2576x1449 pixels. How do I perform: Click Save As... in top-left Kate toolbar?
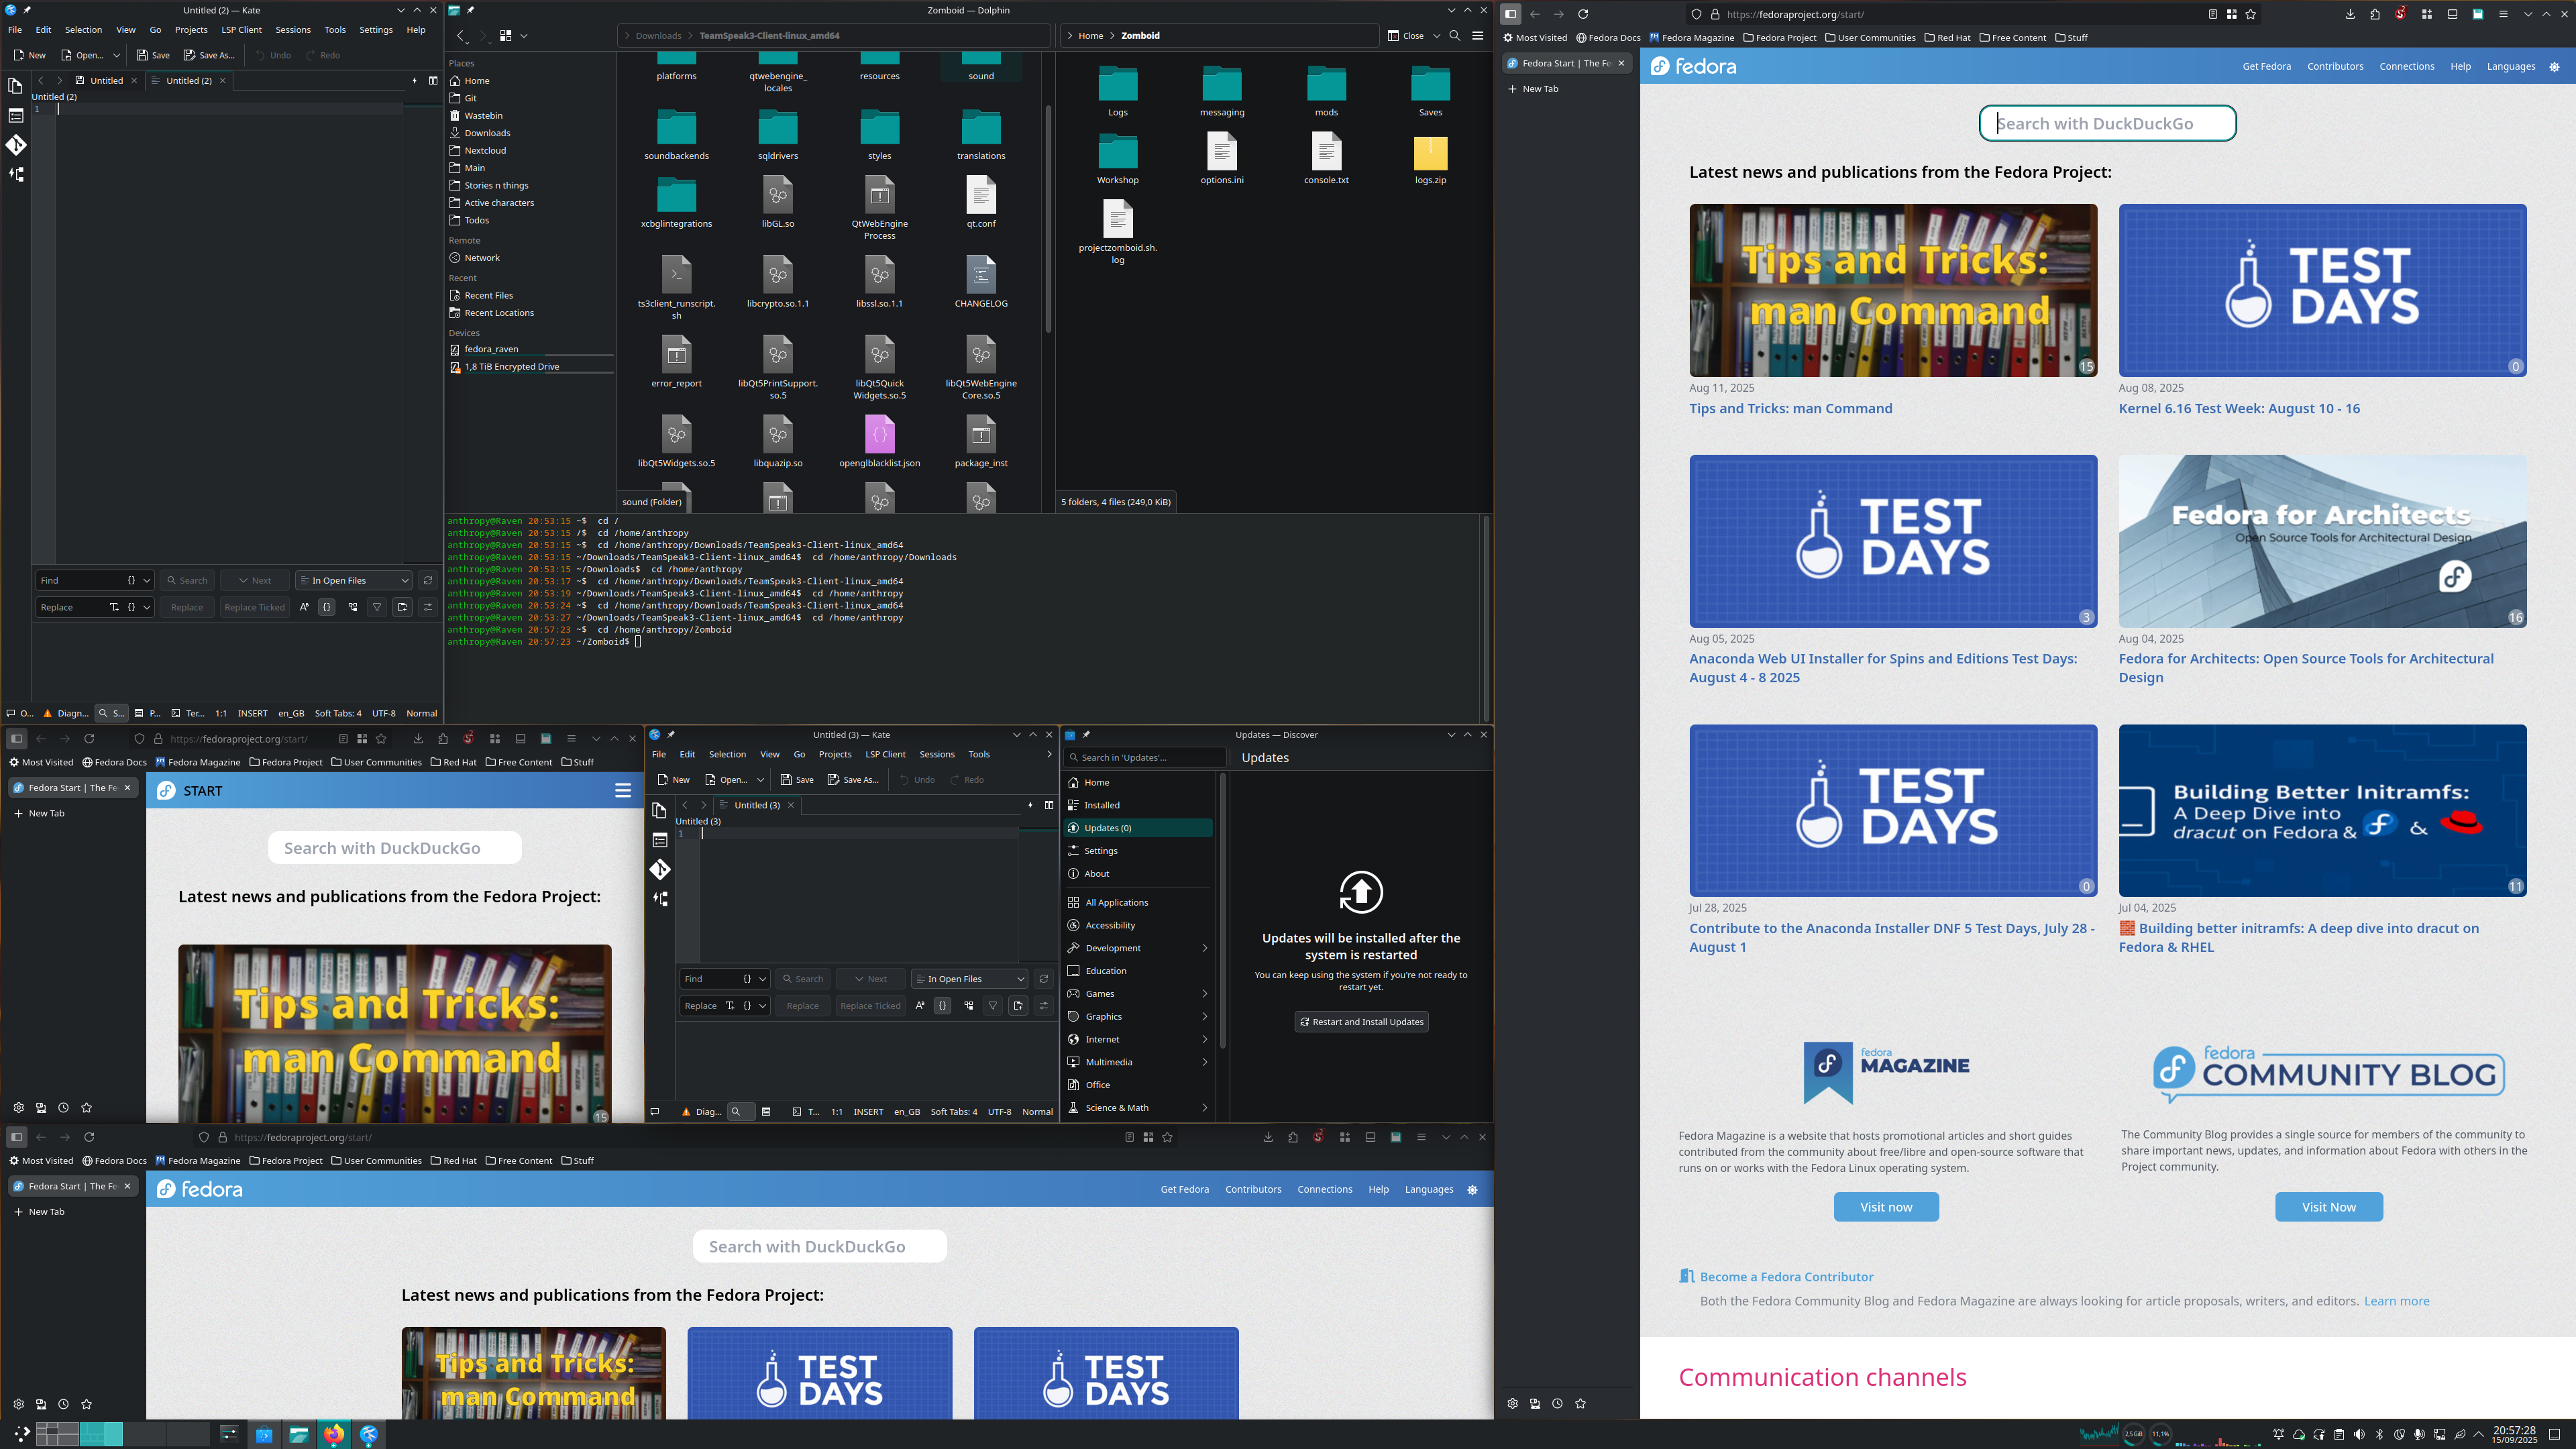(209, 55)
